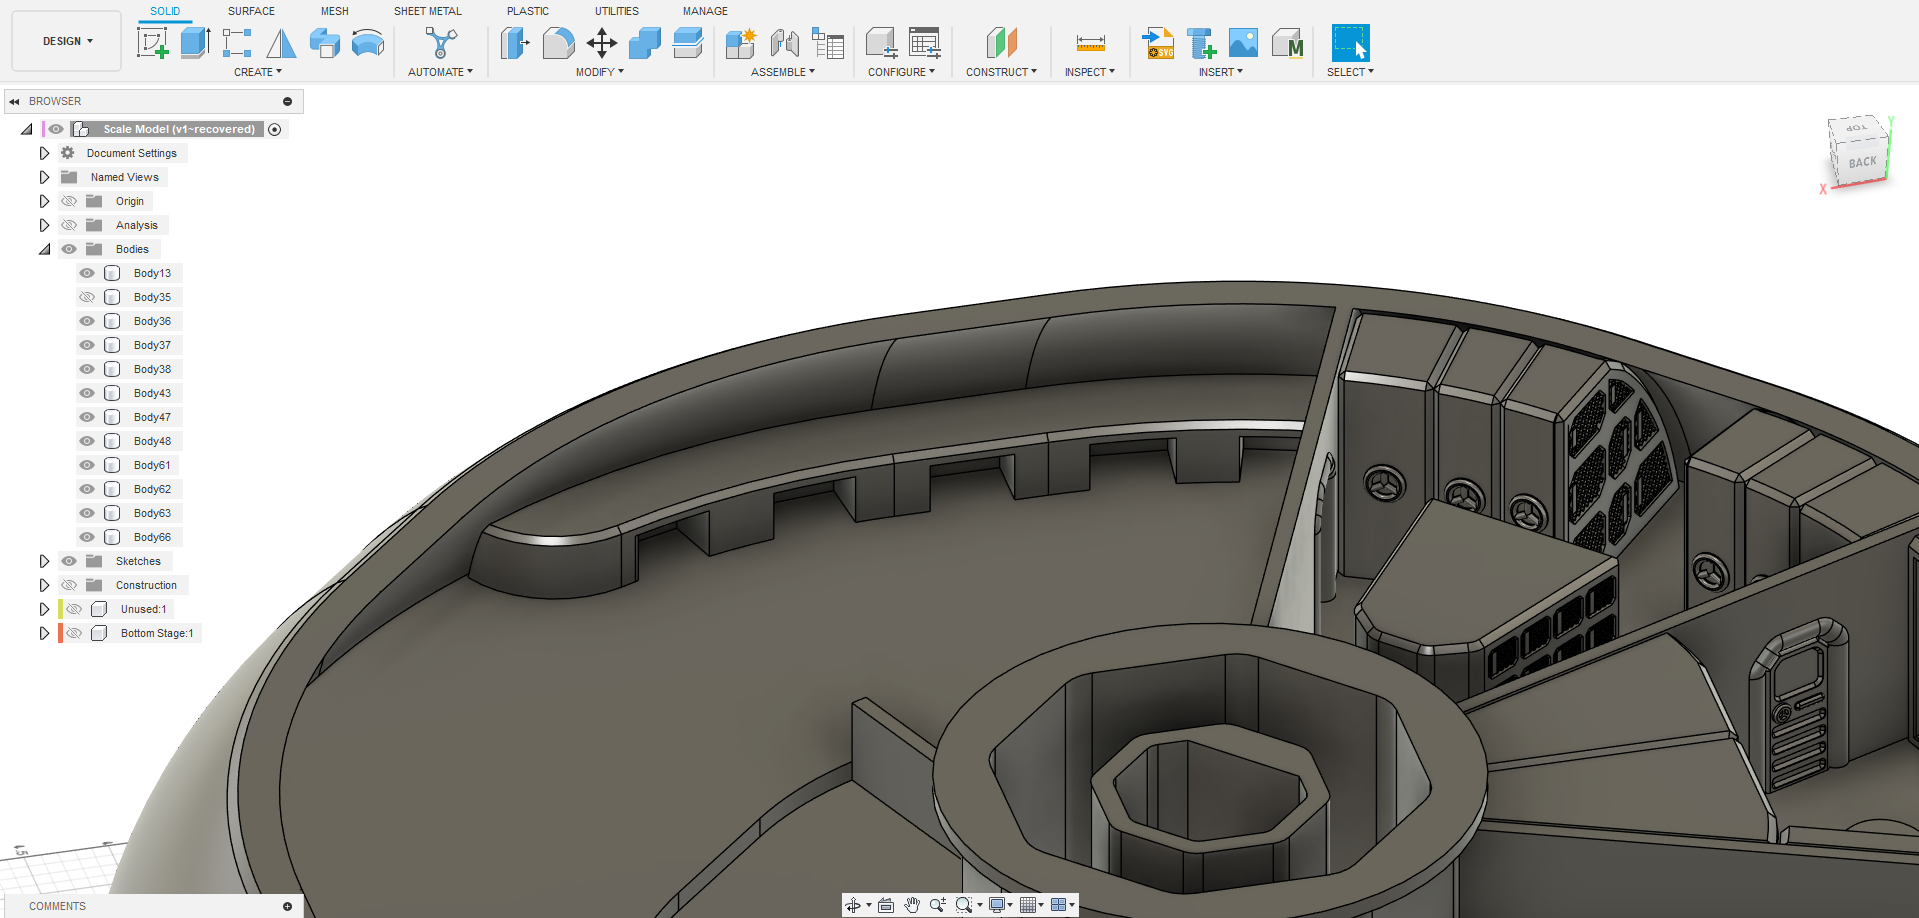Hide Body36 using its eye icon
Image resolution: width=1919 pixels, height=918 pixels.
[x=87, y=321]
